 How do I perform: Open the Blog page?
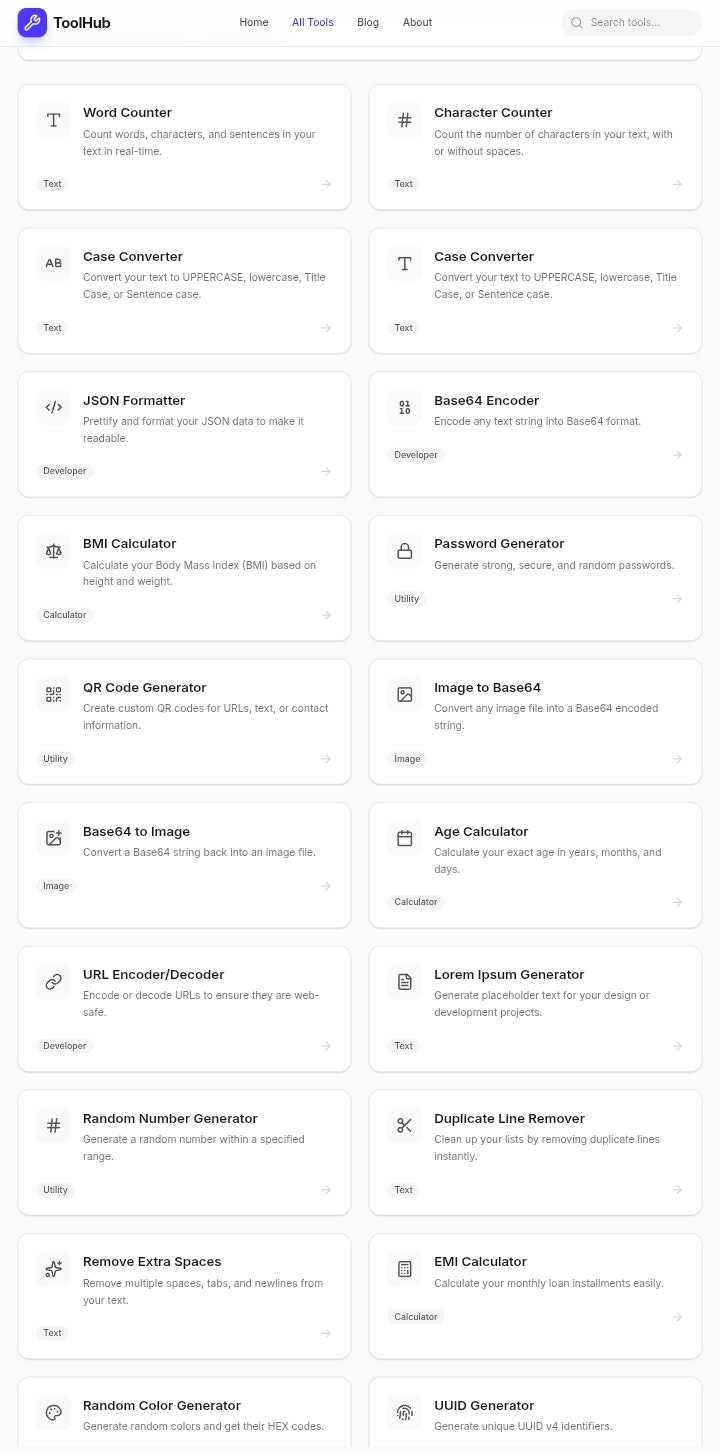[x=367, y=22]
